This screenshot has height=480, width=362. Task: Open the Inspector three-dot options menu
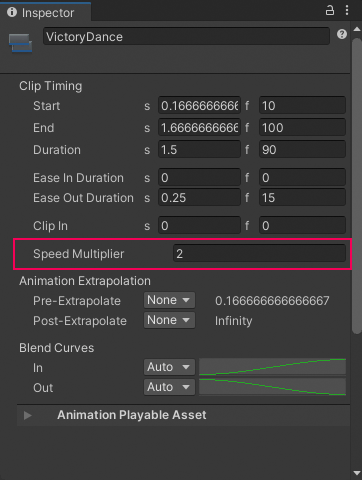tap(347, 11)
